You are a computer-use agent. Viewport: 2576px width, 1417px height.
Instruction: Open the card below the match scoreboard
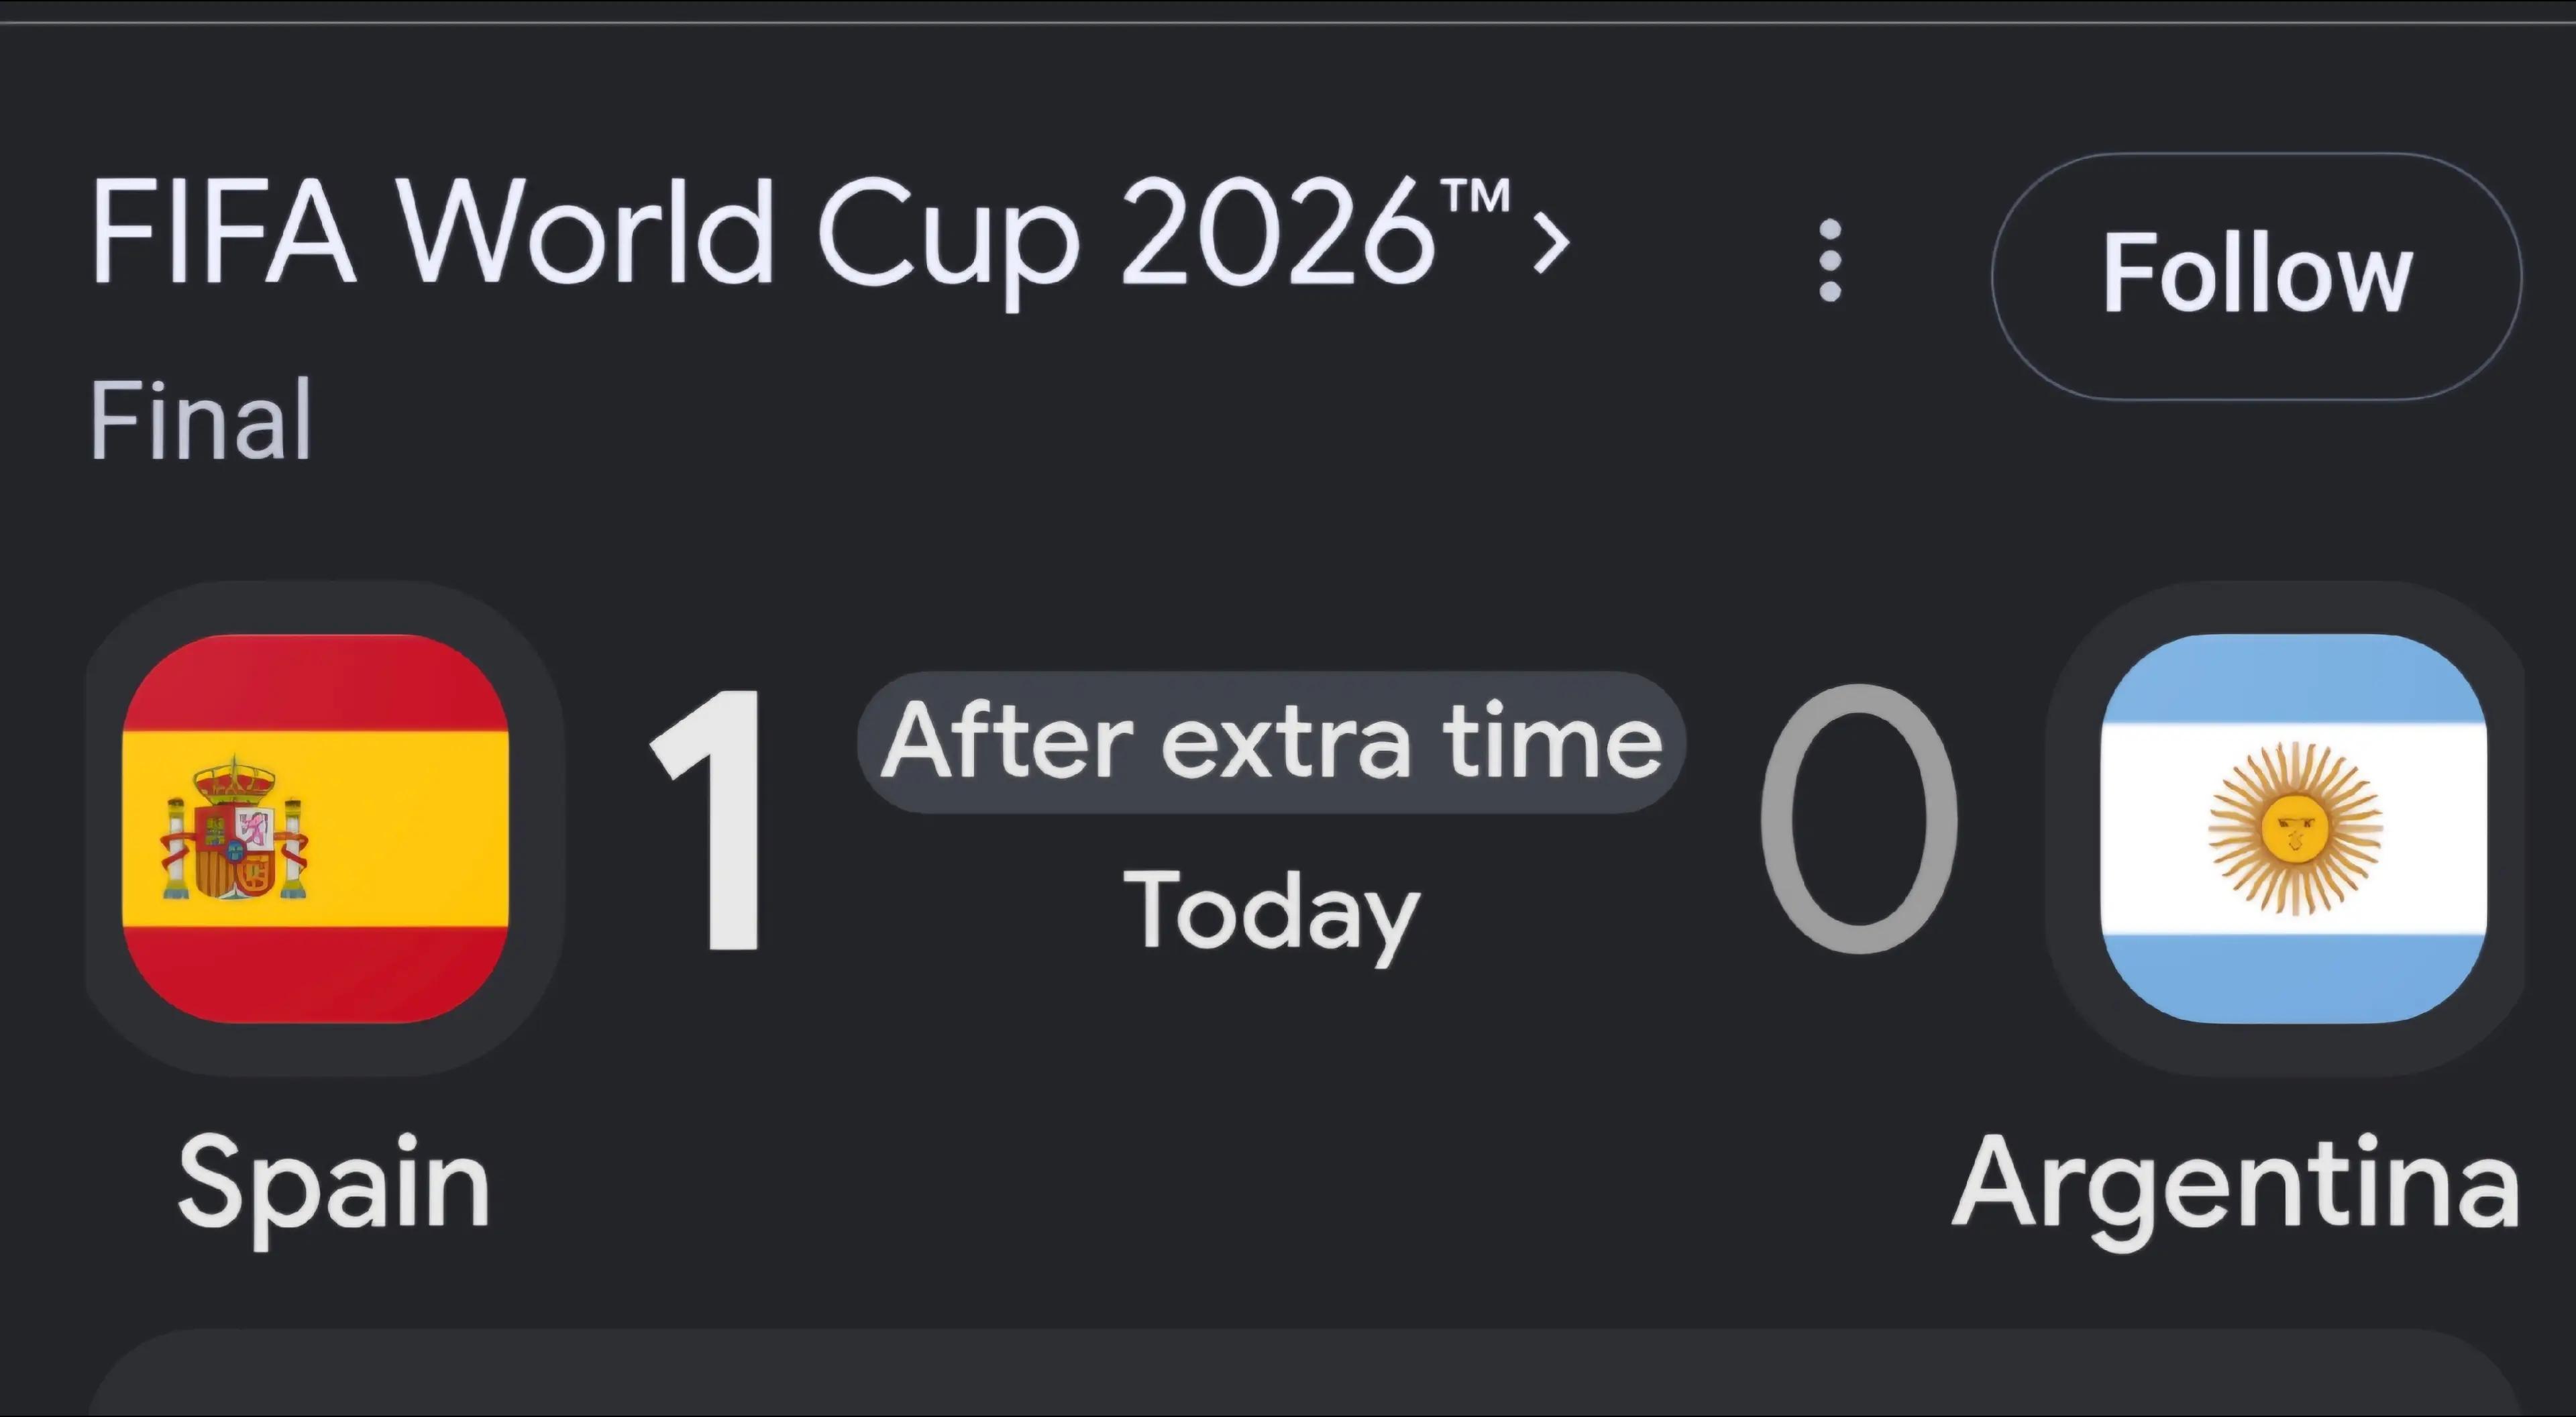1302,1372
